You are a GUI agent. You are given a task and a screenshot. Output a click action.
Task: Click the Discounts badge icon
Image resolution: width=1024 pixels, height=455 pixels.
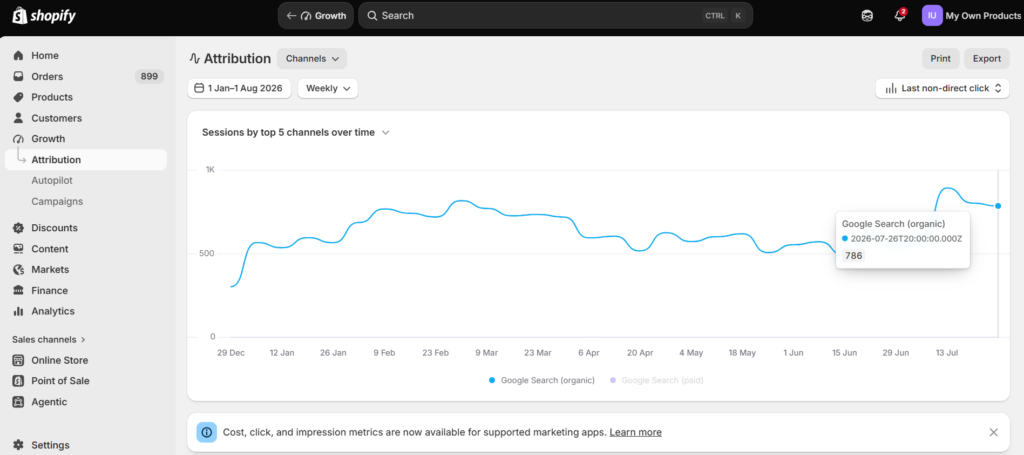(18, 228)
